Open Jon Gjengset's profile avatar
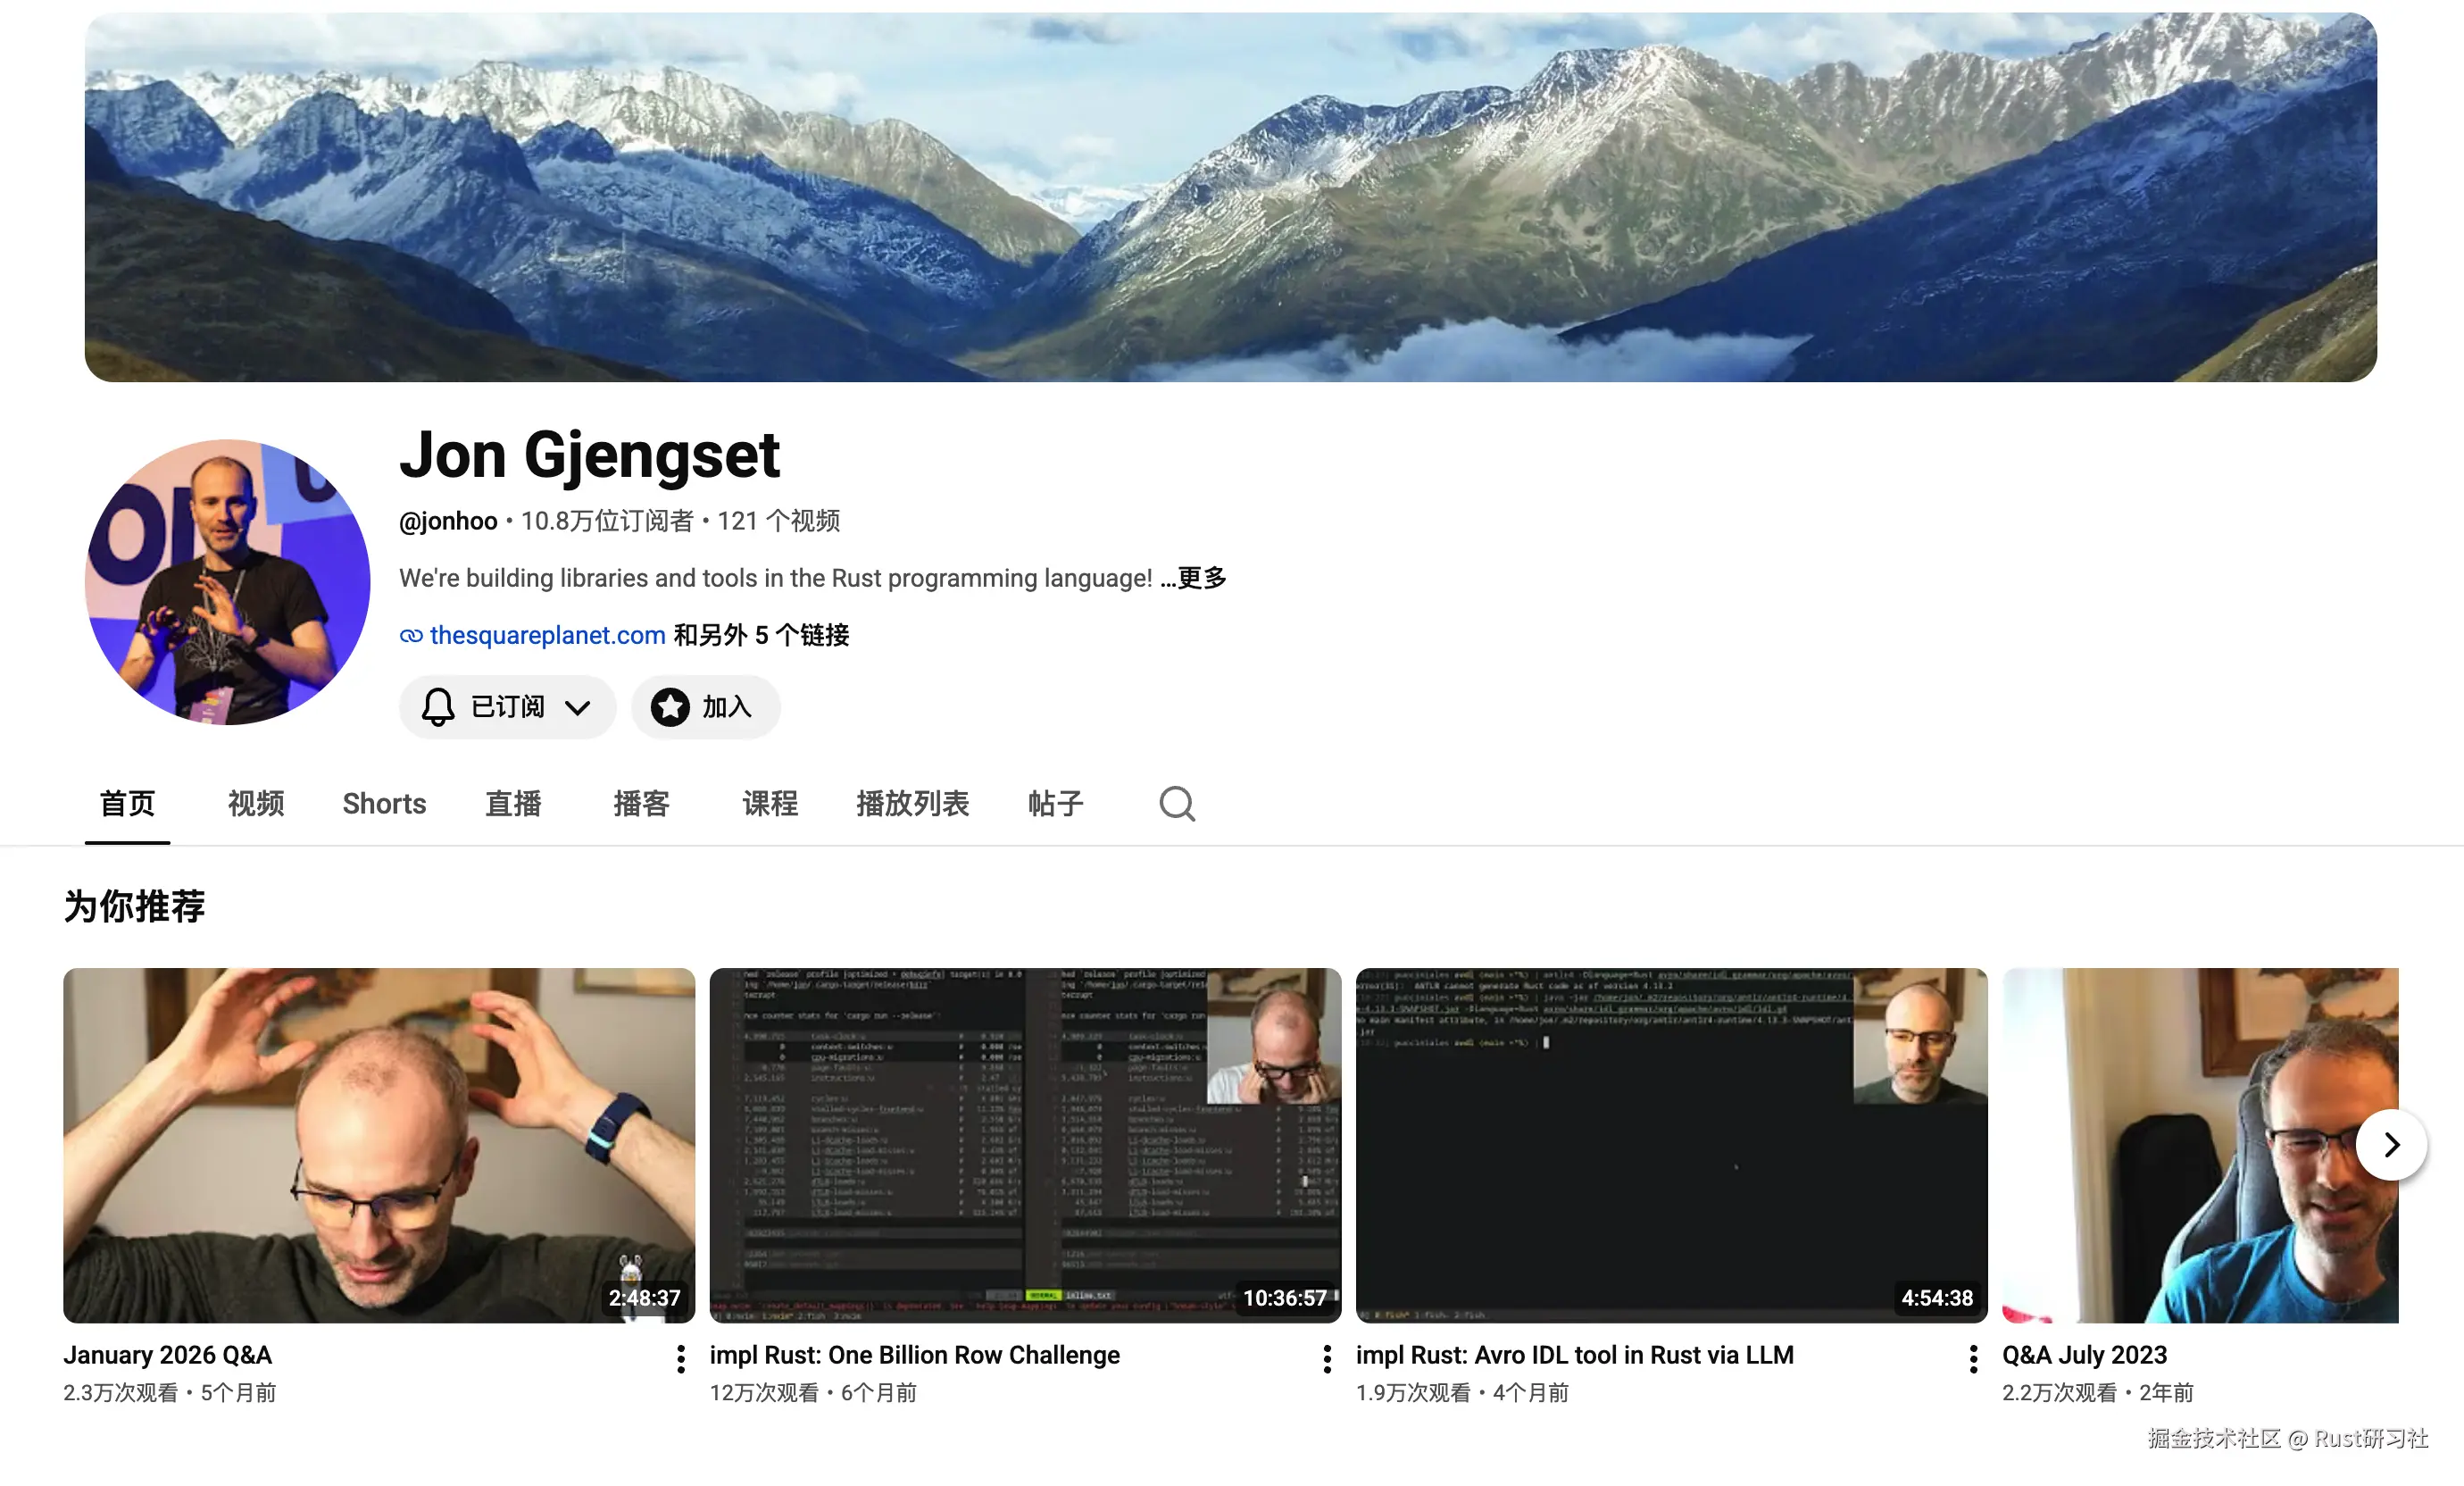Screen dimensions: 2464x1486 point(227,582)
